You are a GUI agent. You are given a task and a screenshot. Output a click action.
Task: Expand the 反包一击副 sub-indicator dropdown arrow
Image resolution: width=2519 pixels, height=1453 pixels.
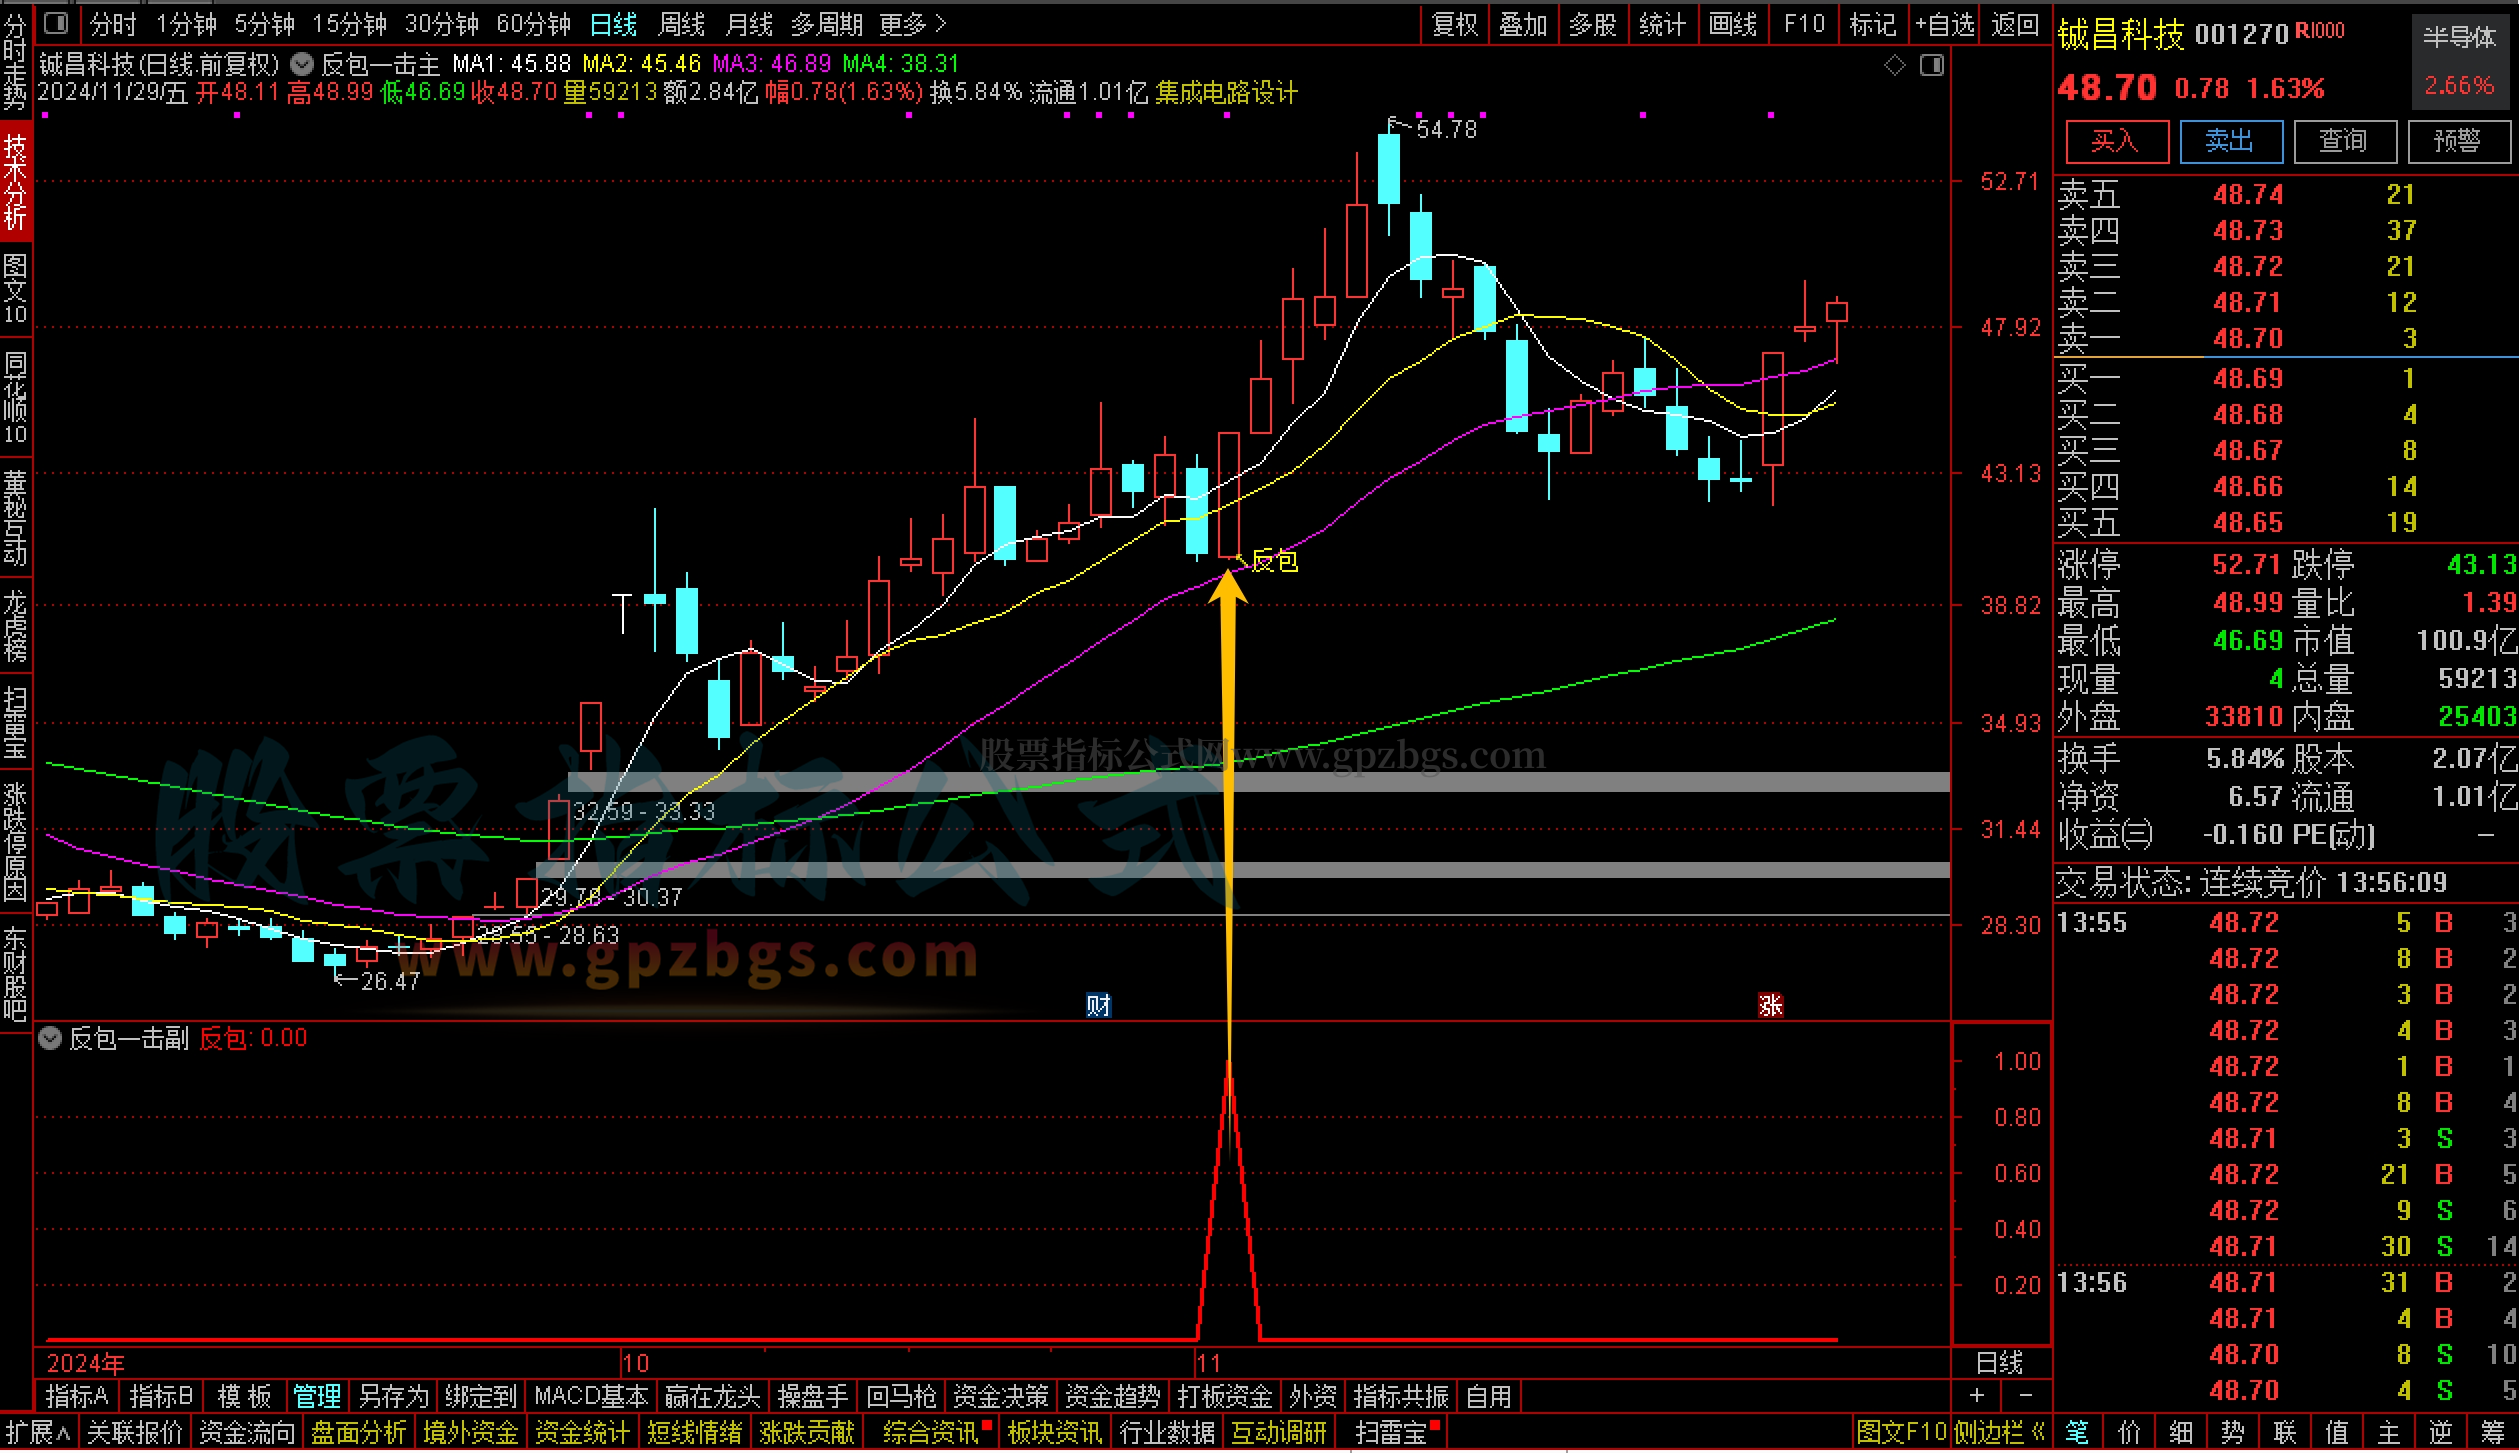50,1038
